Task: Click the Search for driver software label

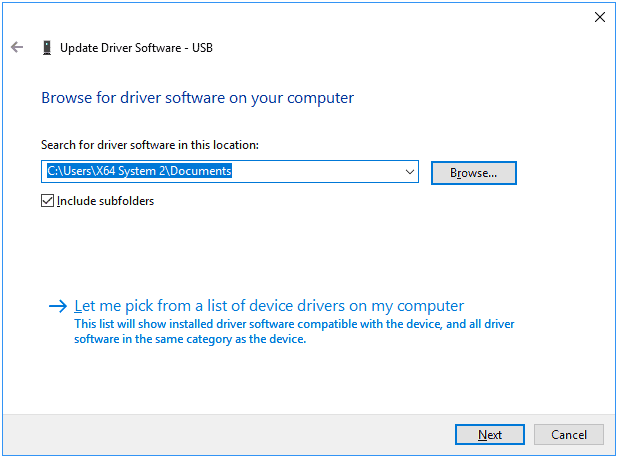Action: 149,145
